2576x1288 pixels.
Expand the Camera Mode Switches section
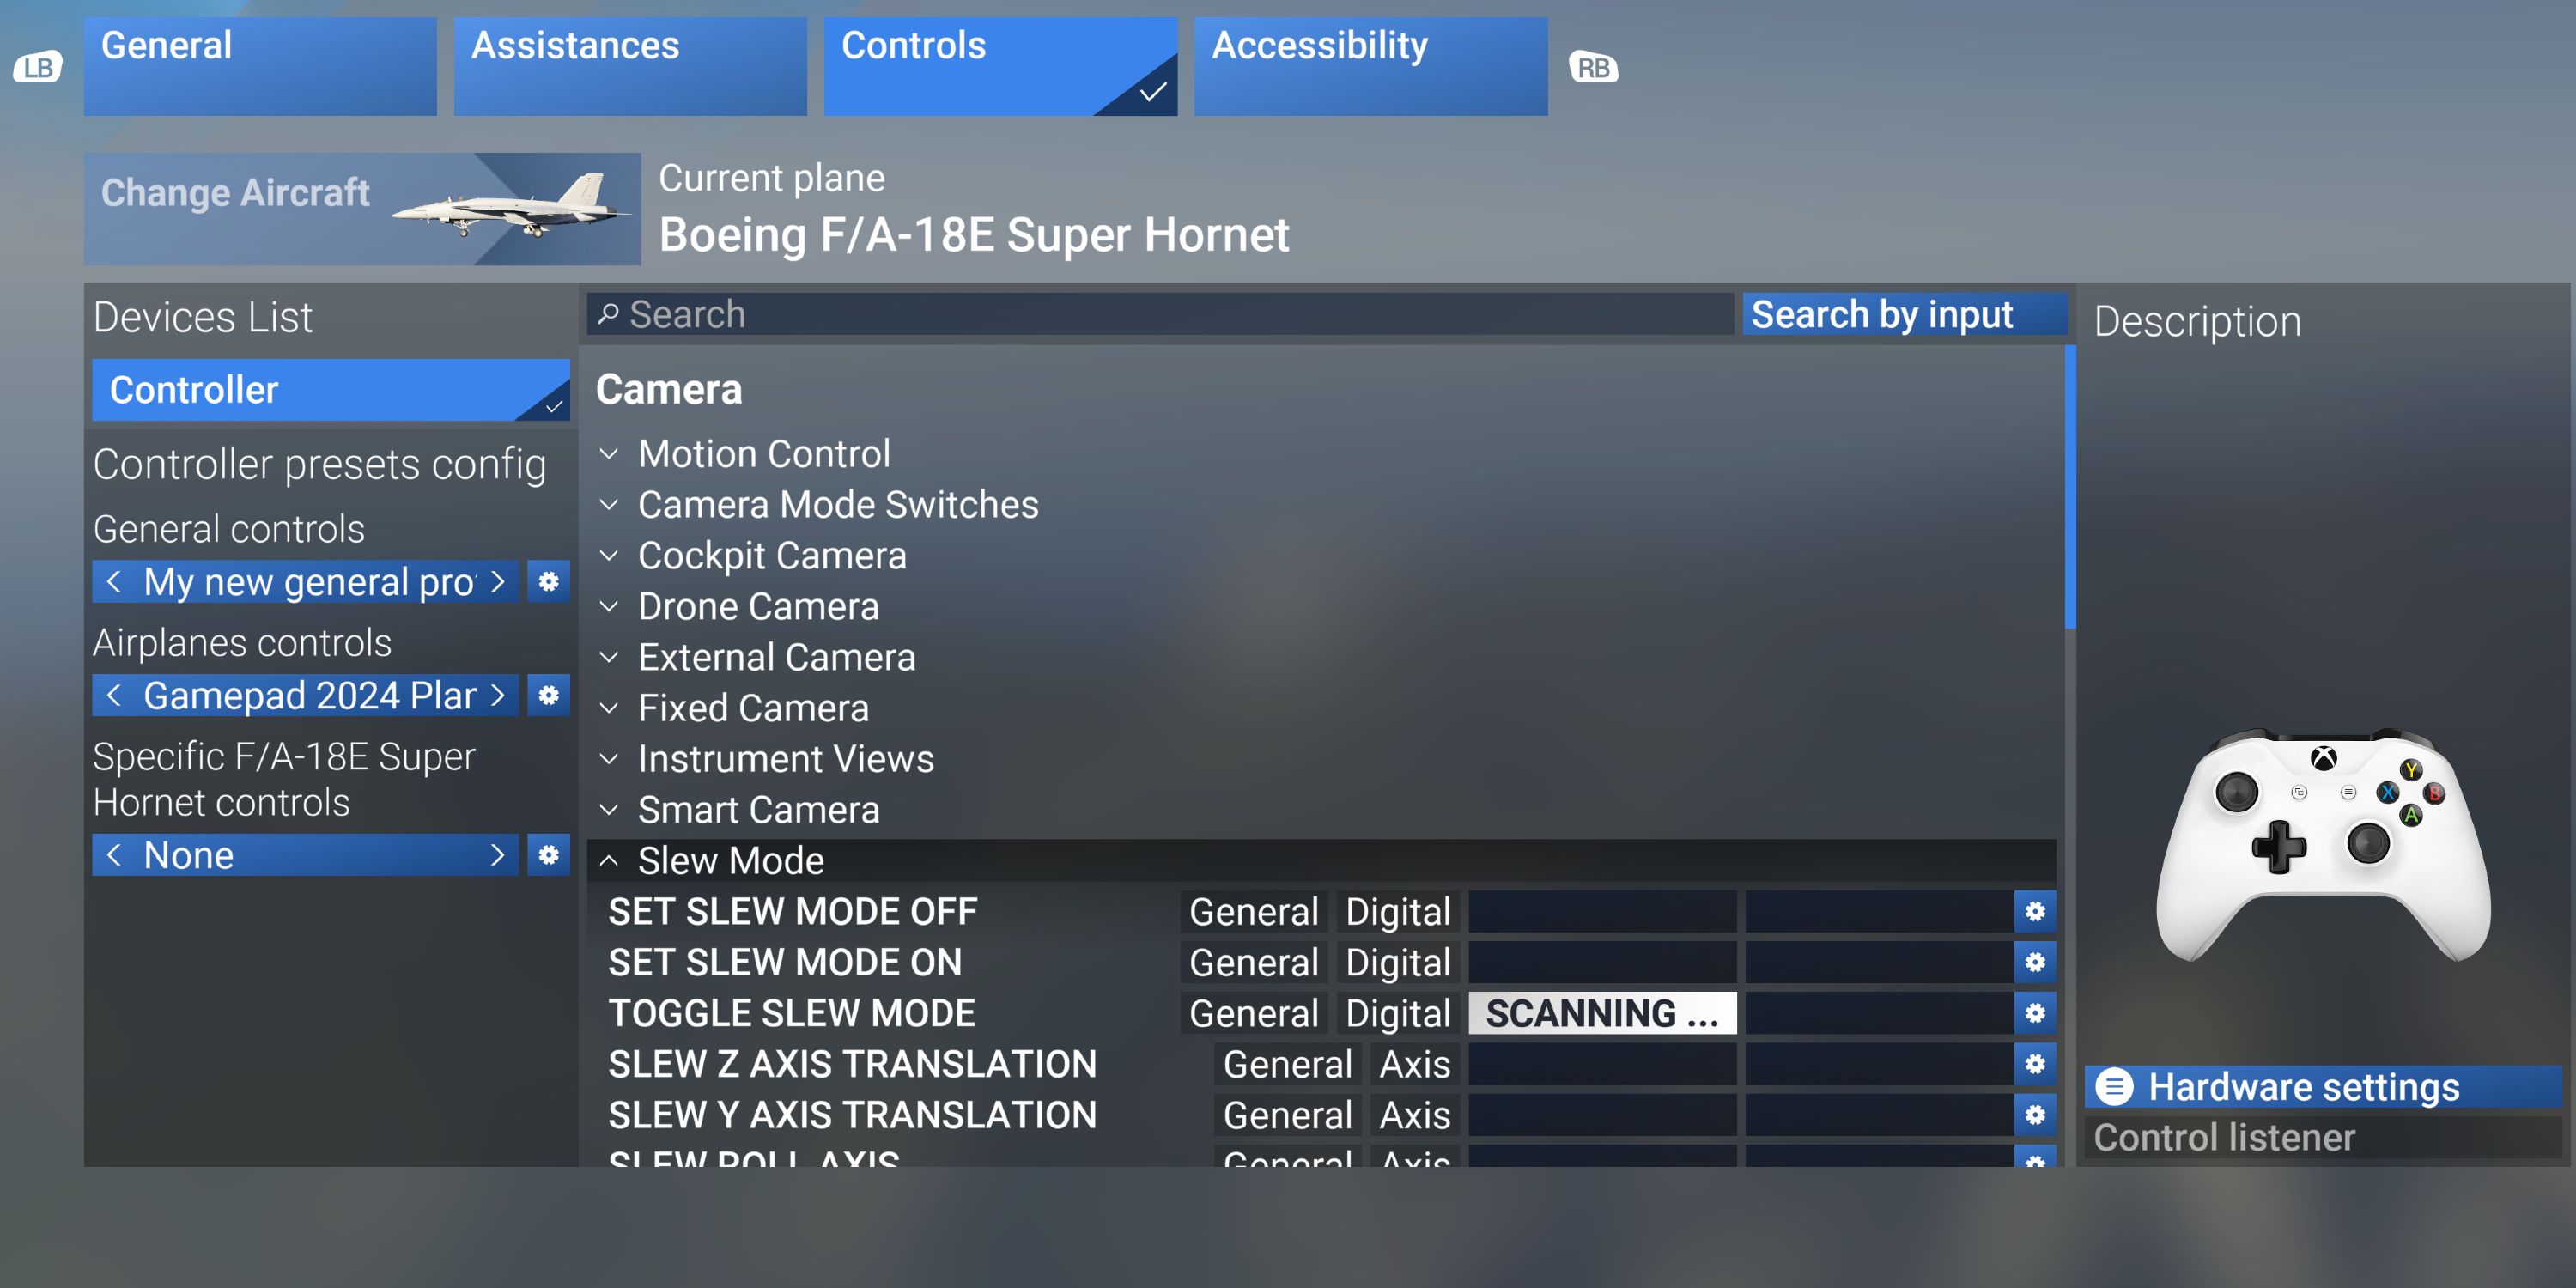pyautogui.click(x=838, y=504)
